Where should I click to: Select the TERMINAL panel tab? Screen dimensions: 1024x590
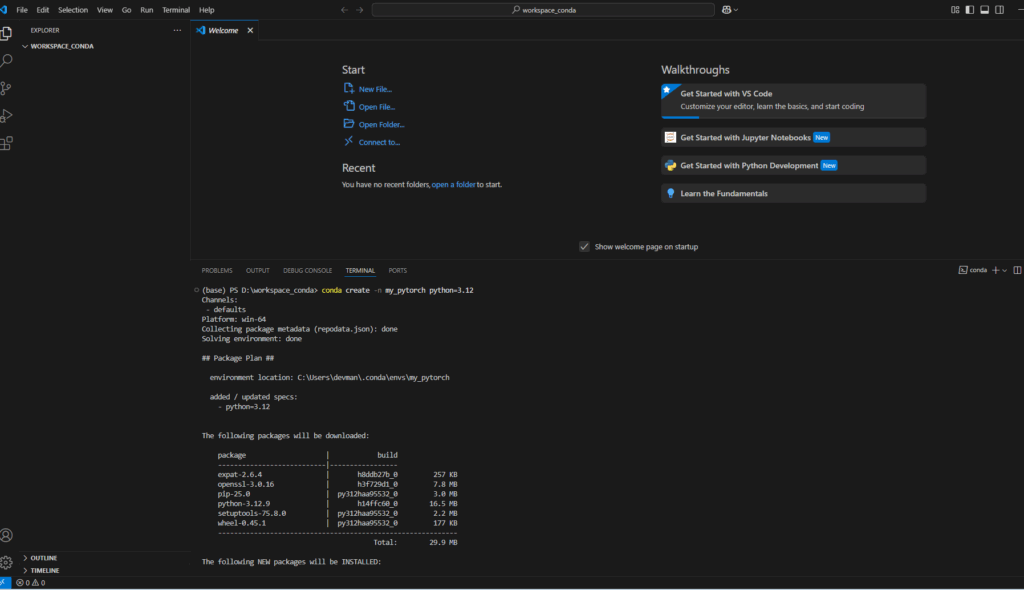click(360, 270)
